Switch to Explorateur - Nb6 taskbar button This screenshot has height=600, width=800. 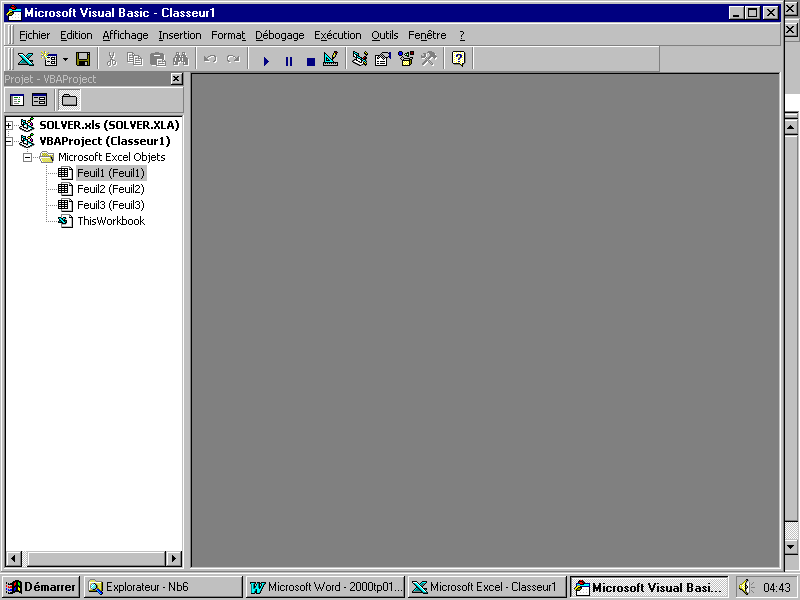coord(163,587)
